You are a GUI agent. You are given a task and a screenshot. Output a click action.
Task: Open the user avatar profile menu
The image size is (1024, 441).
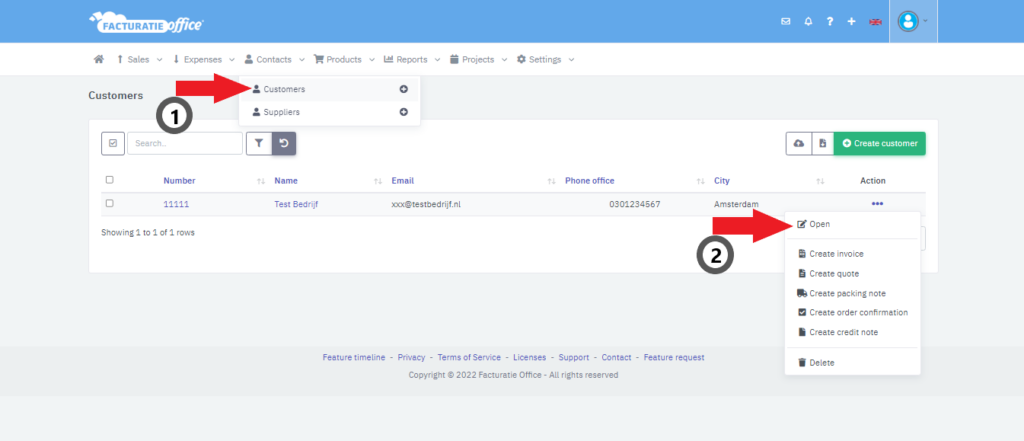tap(913, 22)
